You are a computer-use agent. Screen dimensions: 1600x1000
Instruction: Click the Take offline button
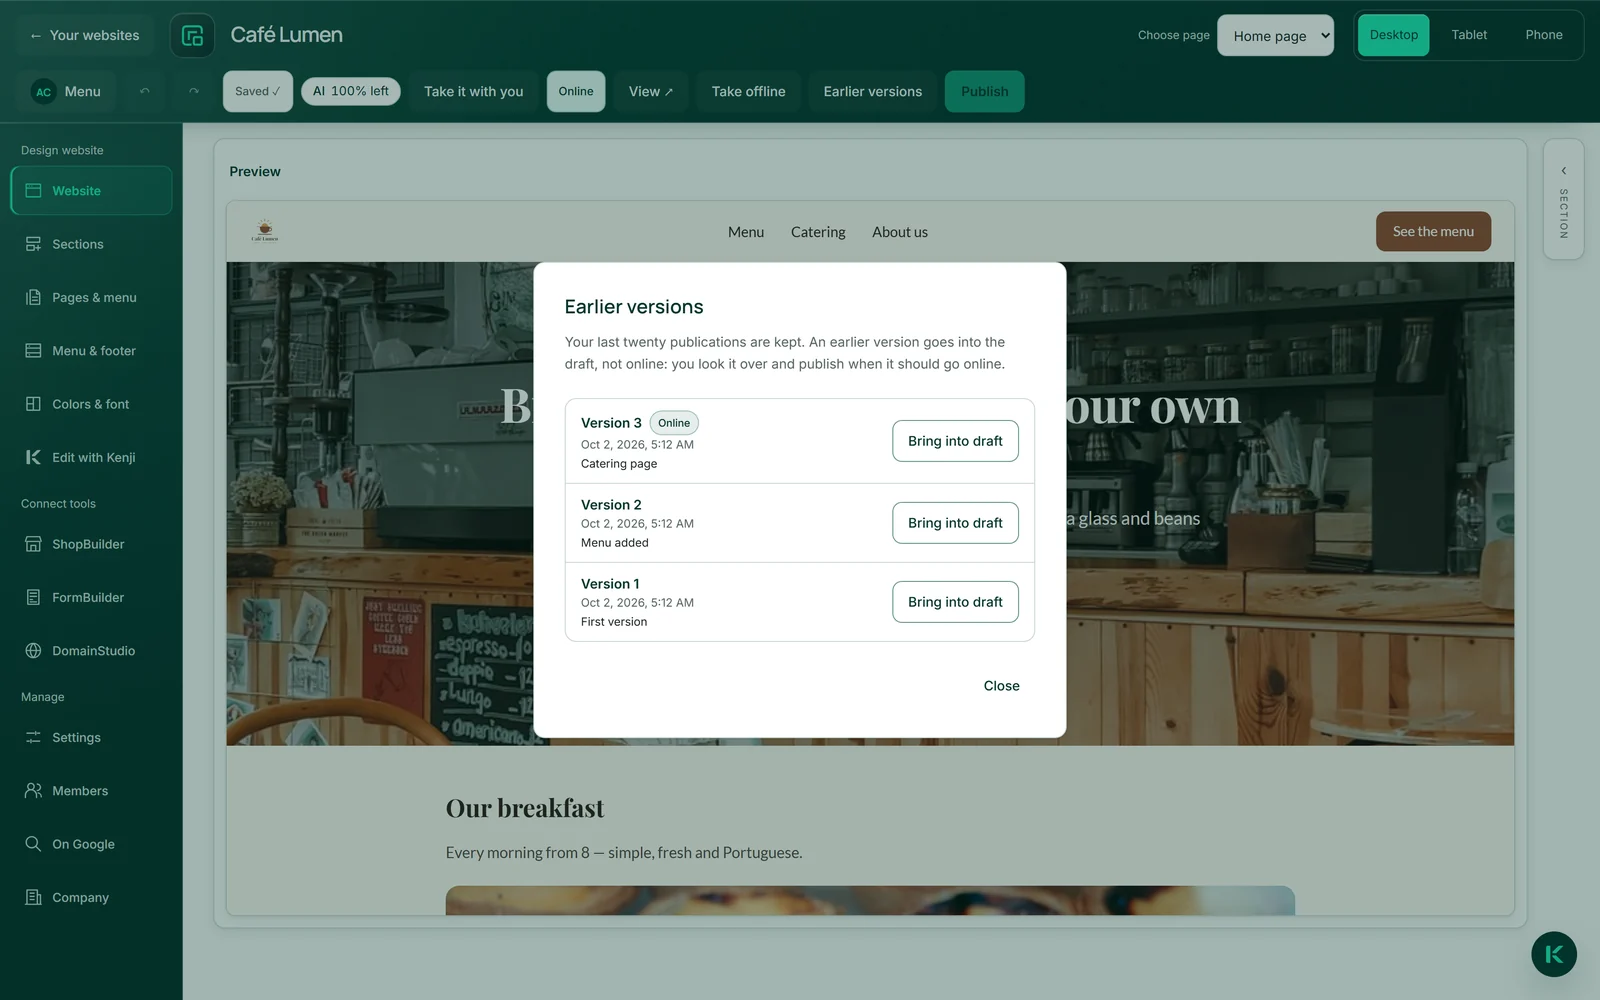[748, 91]
